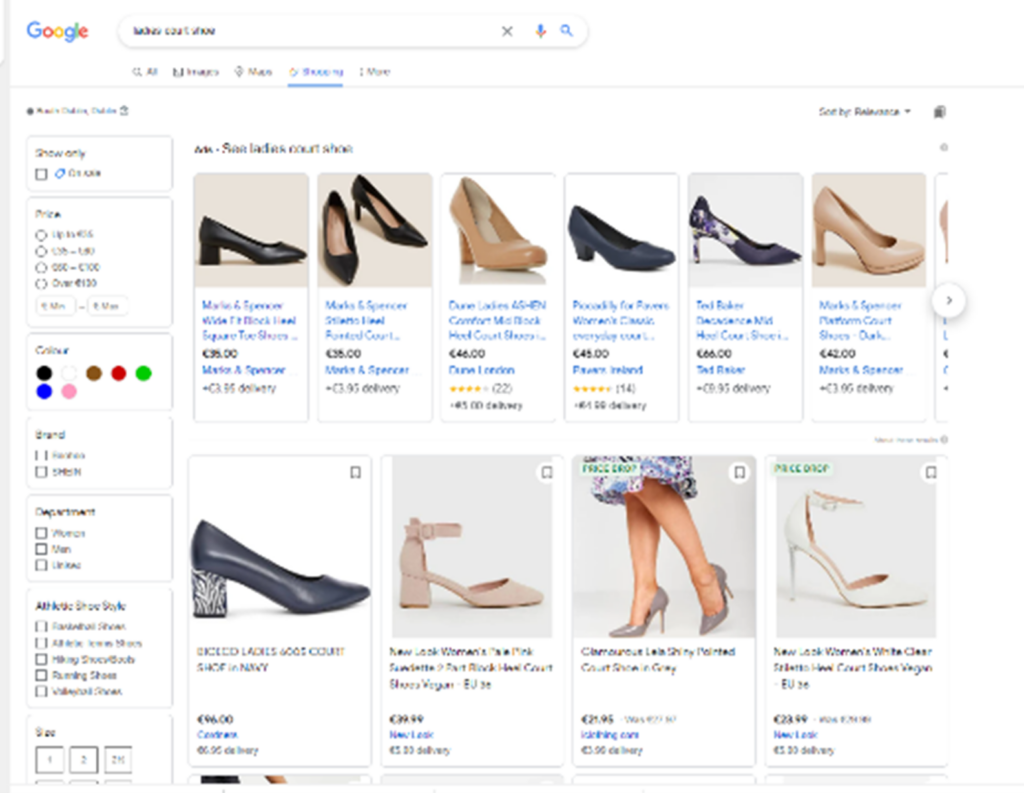Bookmark the pale pink New Look shoe

pos(547,472)
